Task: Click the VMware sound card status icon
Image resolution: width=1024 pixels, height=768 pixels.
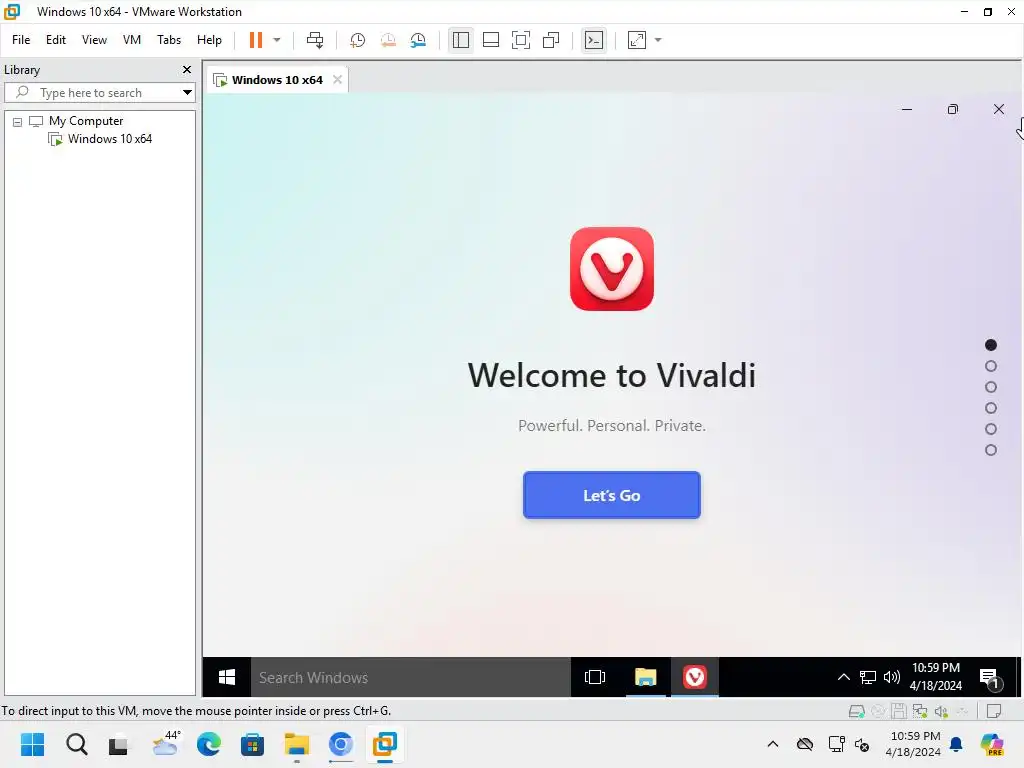Action: [x=941, y=711]
